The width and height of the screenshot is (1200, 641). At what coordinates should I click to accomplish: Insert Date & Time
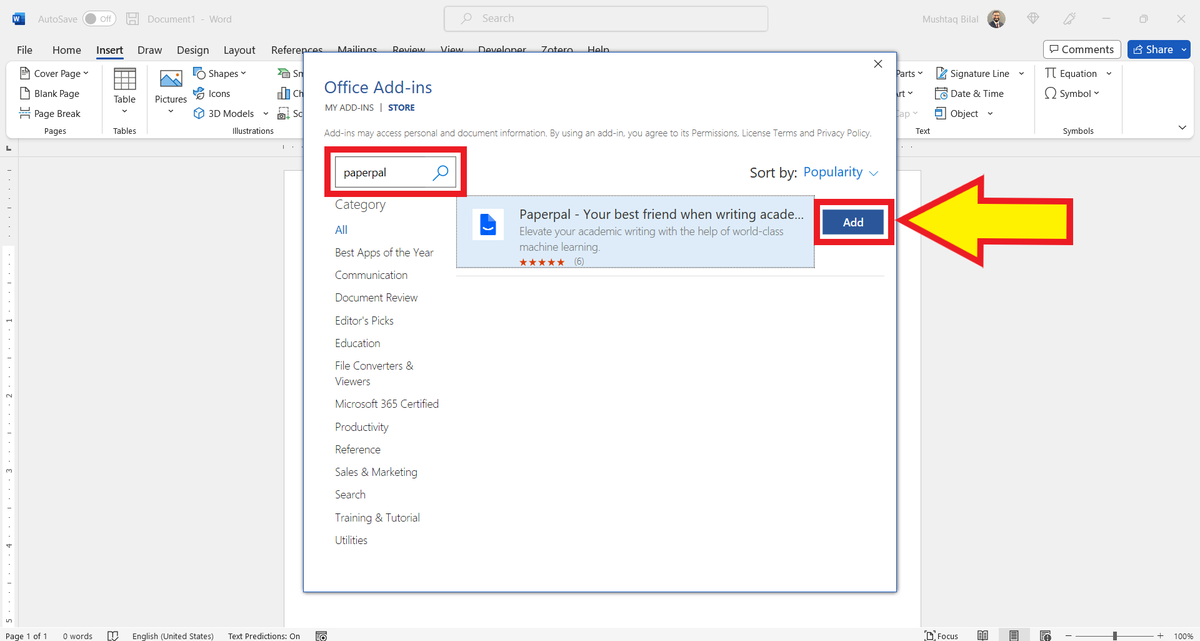tap(969, 93)
